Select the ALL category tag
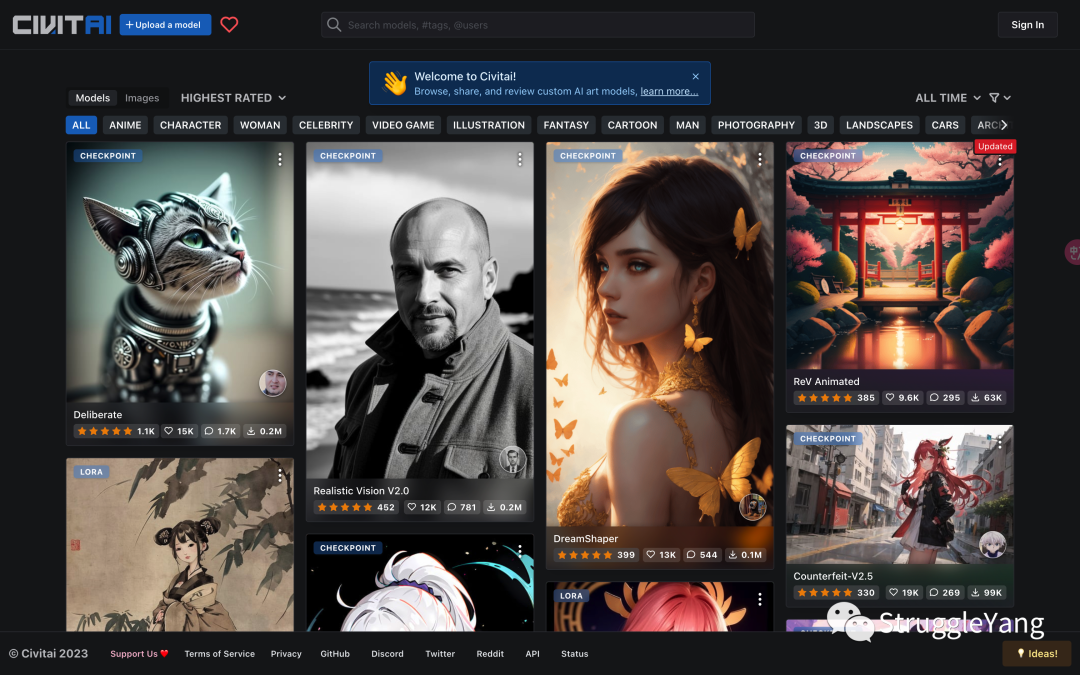This screenshot has height=675, width=1080. coord(81,125)
